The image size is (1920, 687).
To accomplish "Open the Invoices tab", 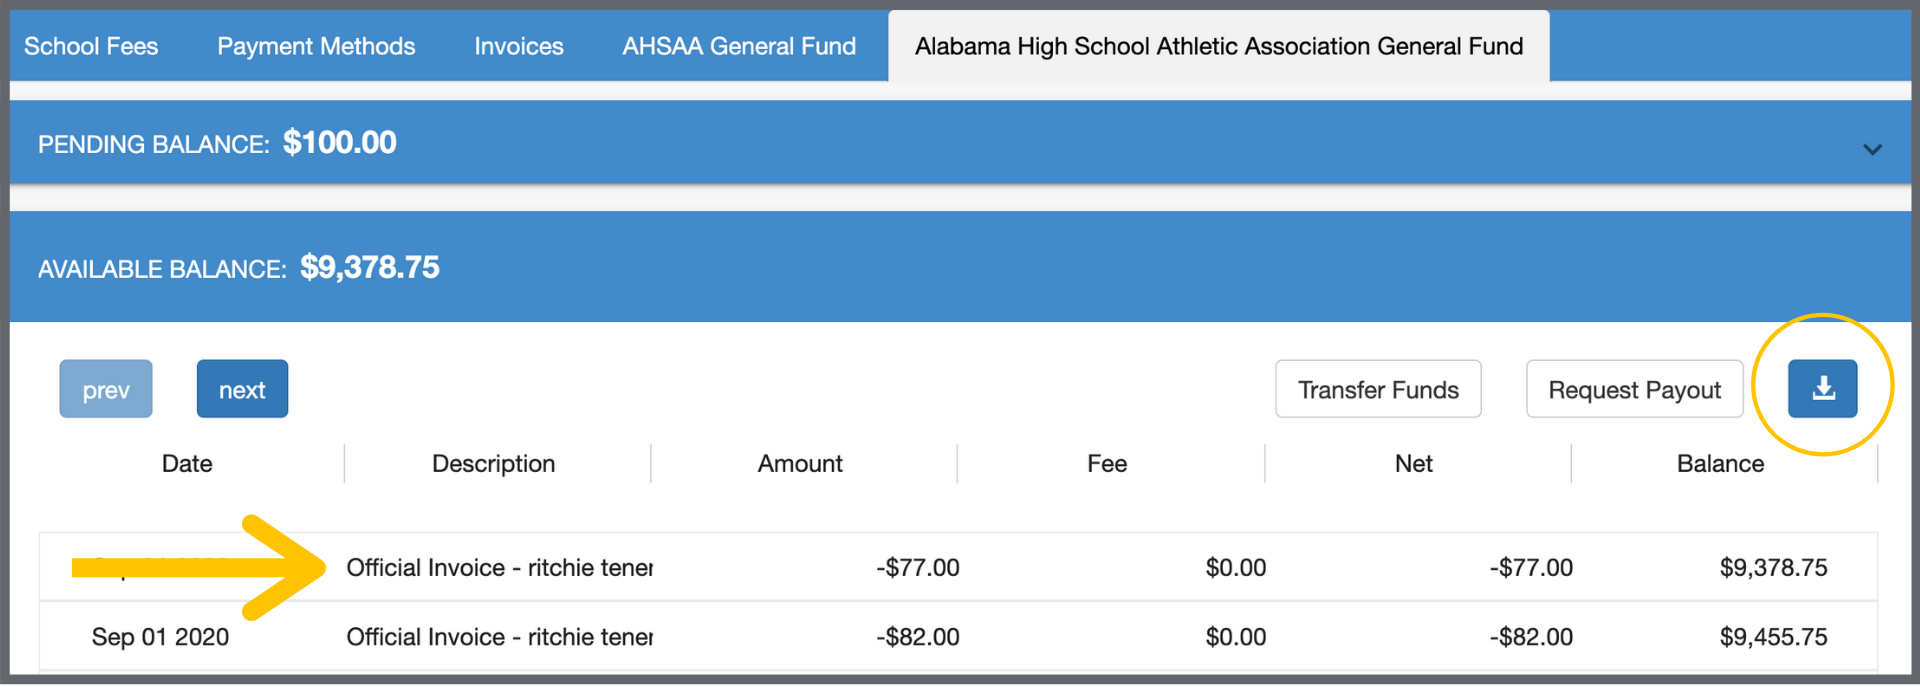I will [518, 46].
